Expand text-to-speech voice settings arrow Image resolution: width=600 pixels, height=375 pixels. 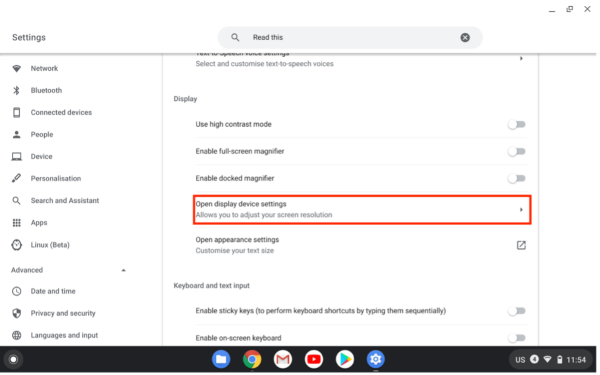pyautogui.click(x=521, y=59)
